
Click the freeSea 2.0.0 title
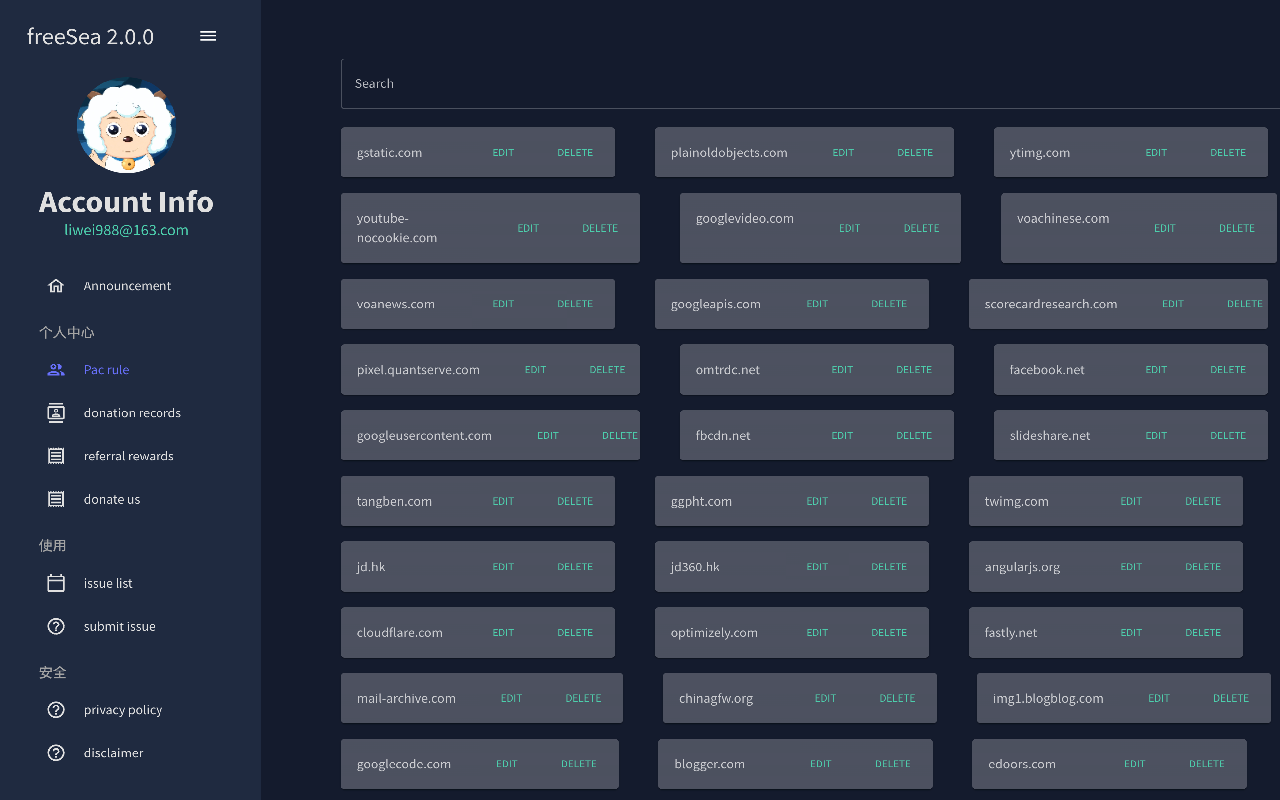[x=90, y=37]
